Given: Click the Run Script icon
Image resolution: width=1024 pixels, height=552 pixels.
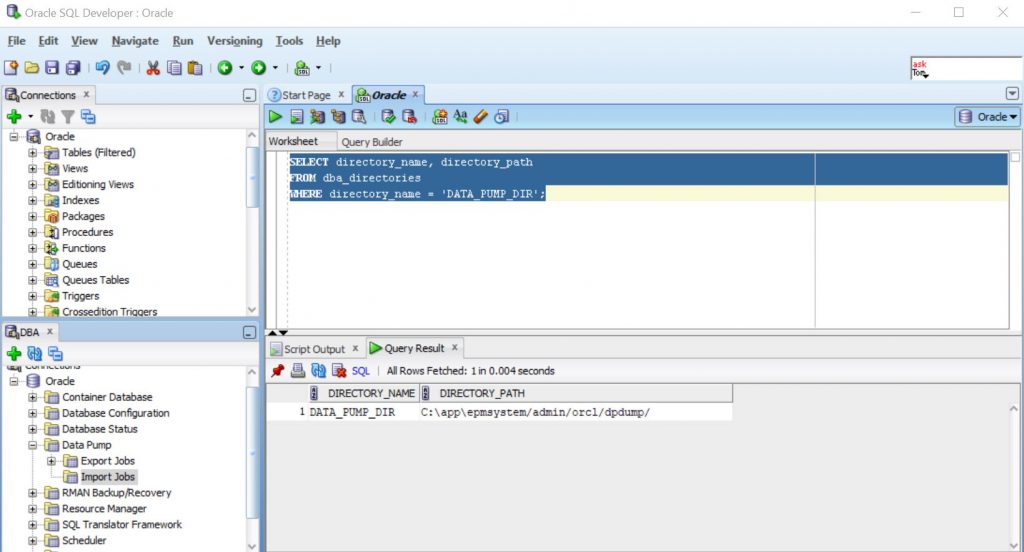Looking at the screenshot, I should click(x=296, y=117).
